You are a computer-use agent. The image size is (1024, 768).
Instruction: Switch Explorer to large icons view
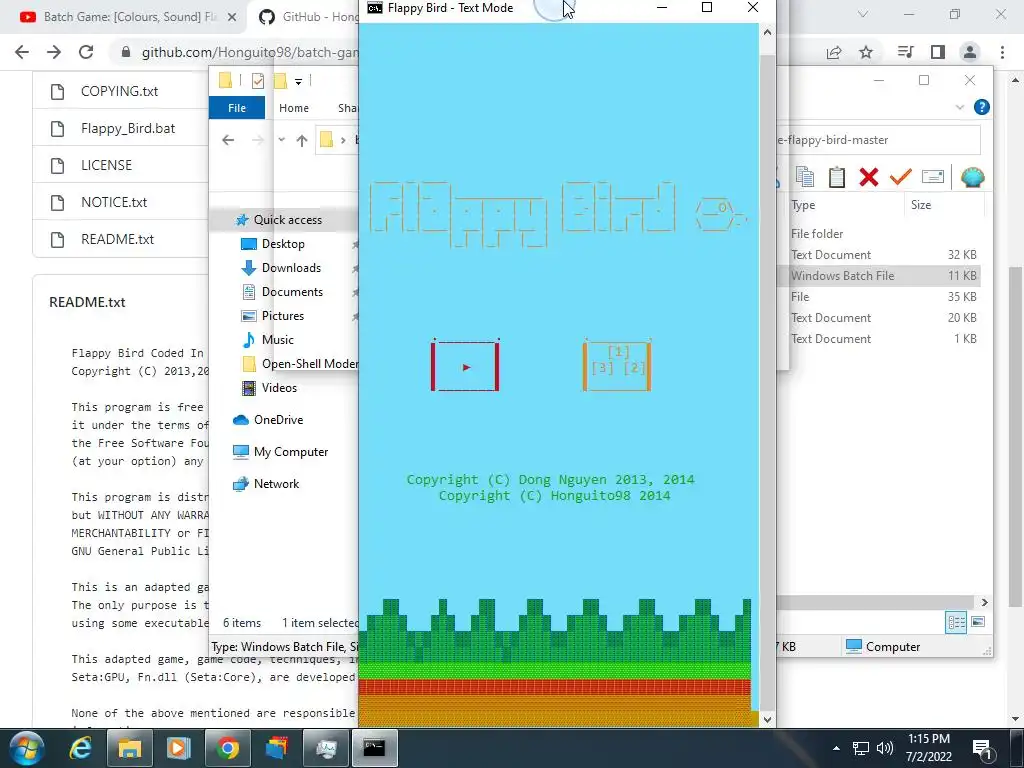coord(978,622)
